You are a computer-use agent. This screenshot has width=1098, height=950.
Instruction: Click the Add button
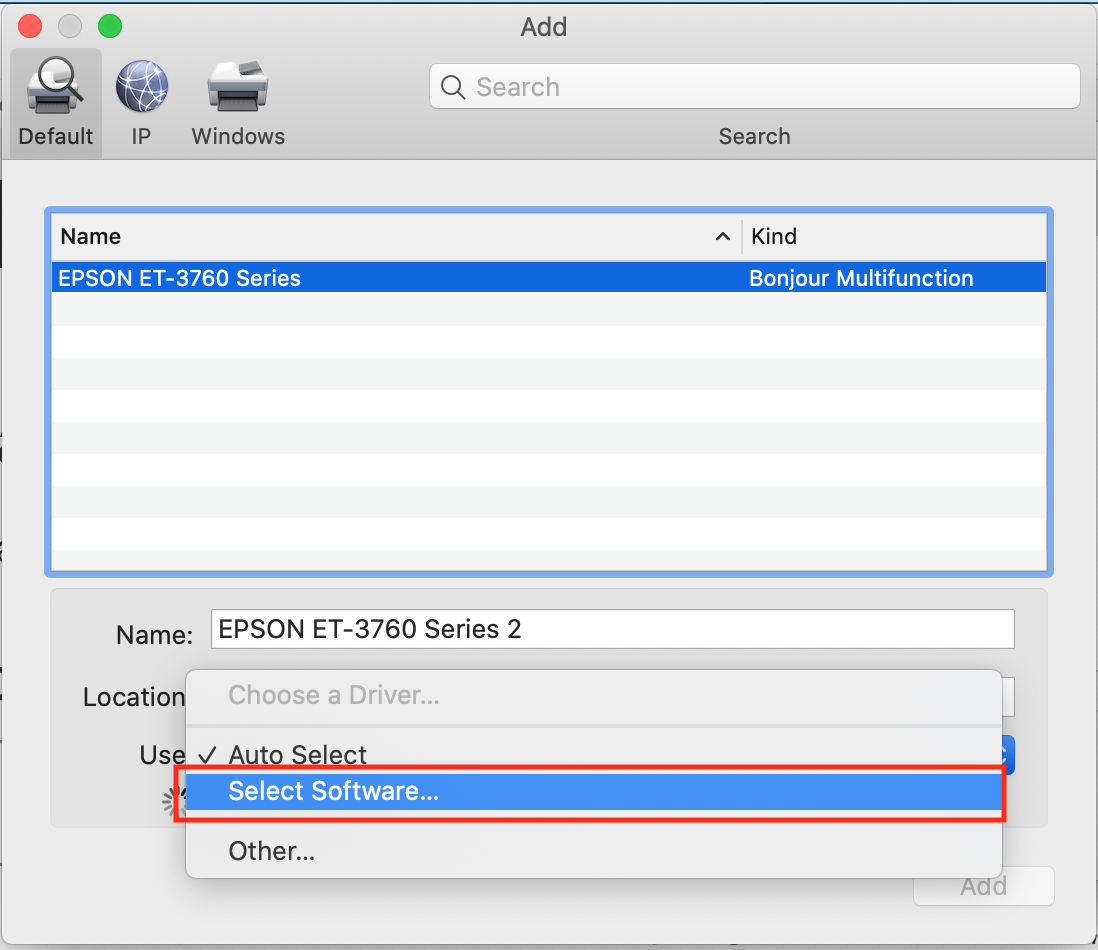click(983, 886)
